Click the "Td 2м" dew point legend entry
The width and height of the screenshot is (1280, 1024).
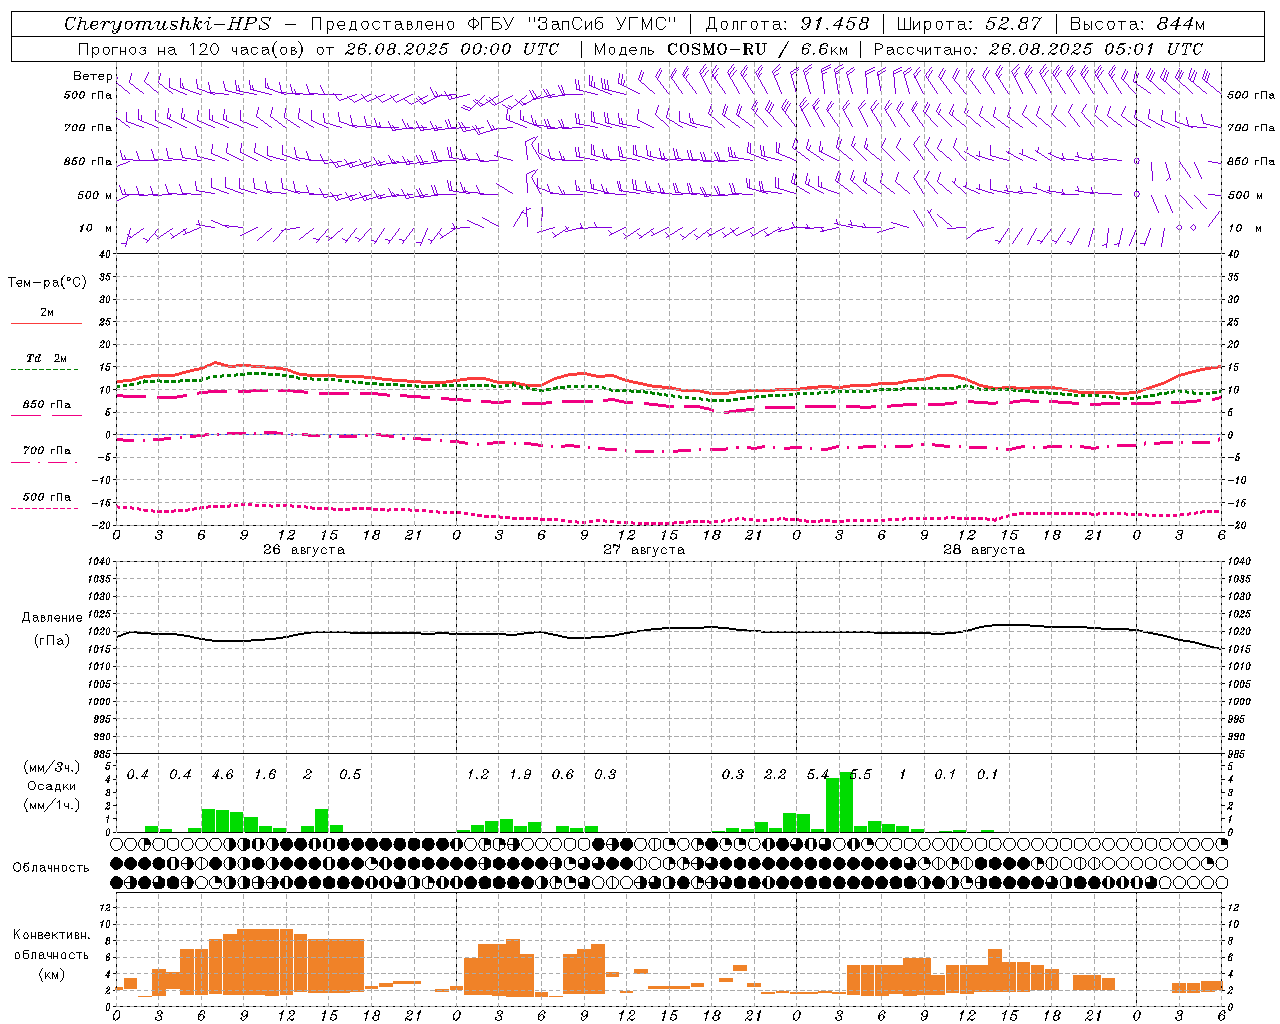(47, 358)
